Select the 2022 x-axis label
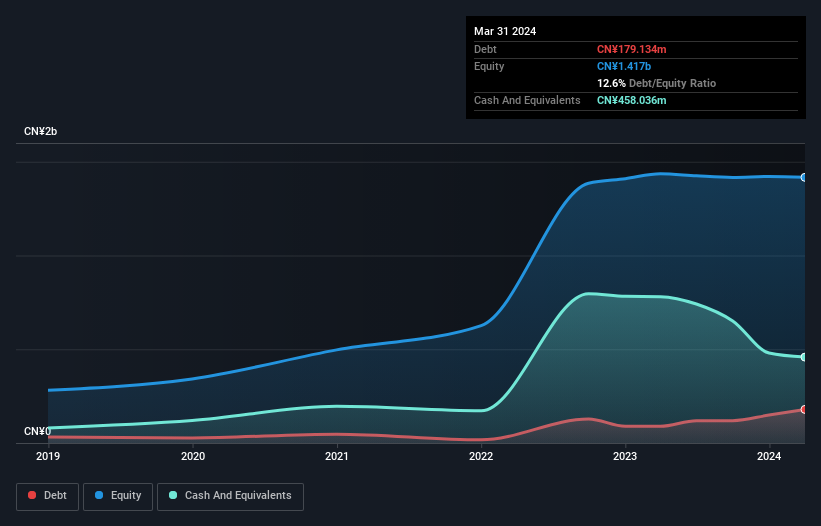This screenshot has width=821, height=526. 481,456
